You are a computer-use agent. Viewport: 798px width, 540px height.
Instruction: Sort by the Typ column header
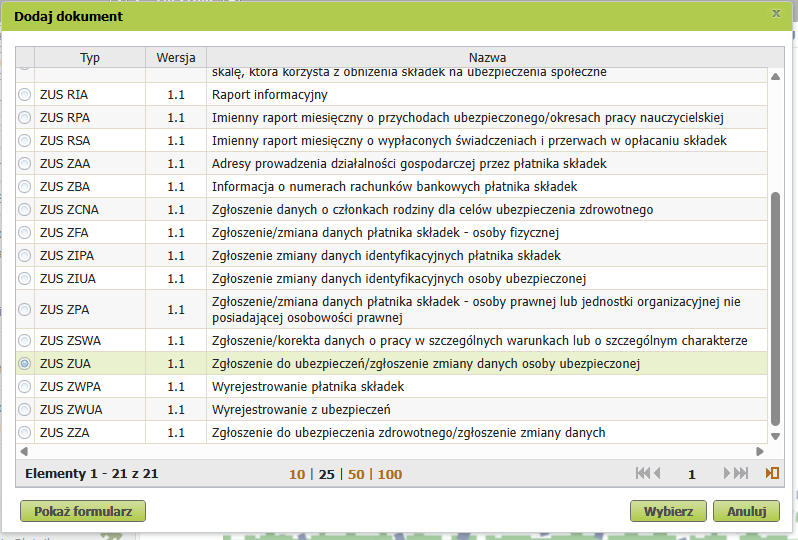point(90,58)
